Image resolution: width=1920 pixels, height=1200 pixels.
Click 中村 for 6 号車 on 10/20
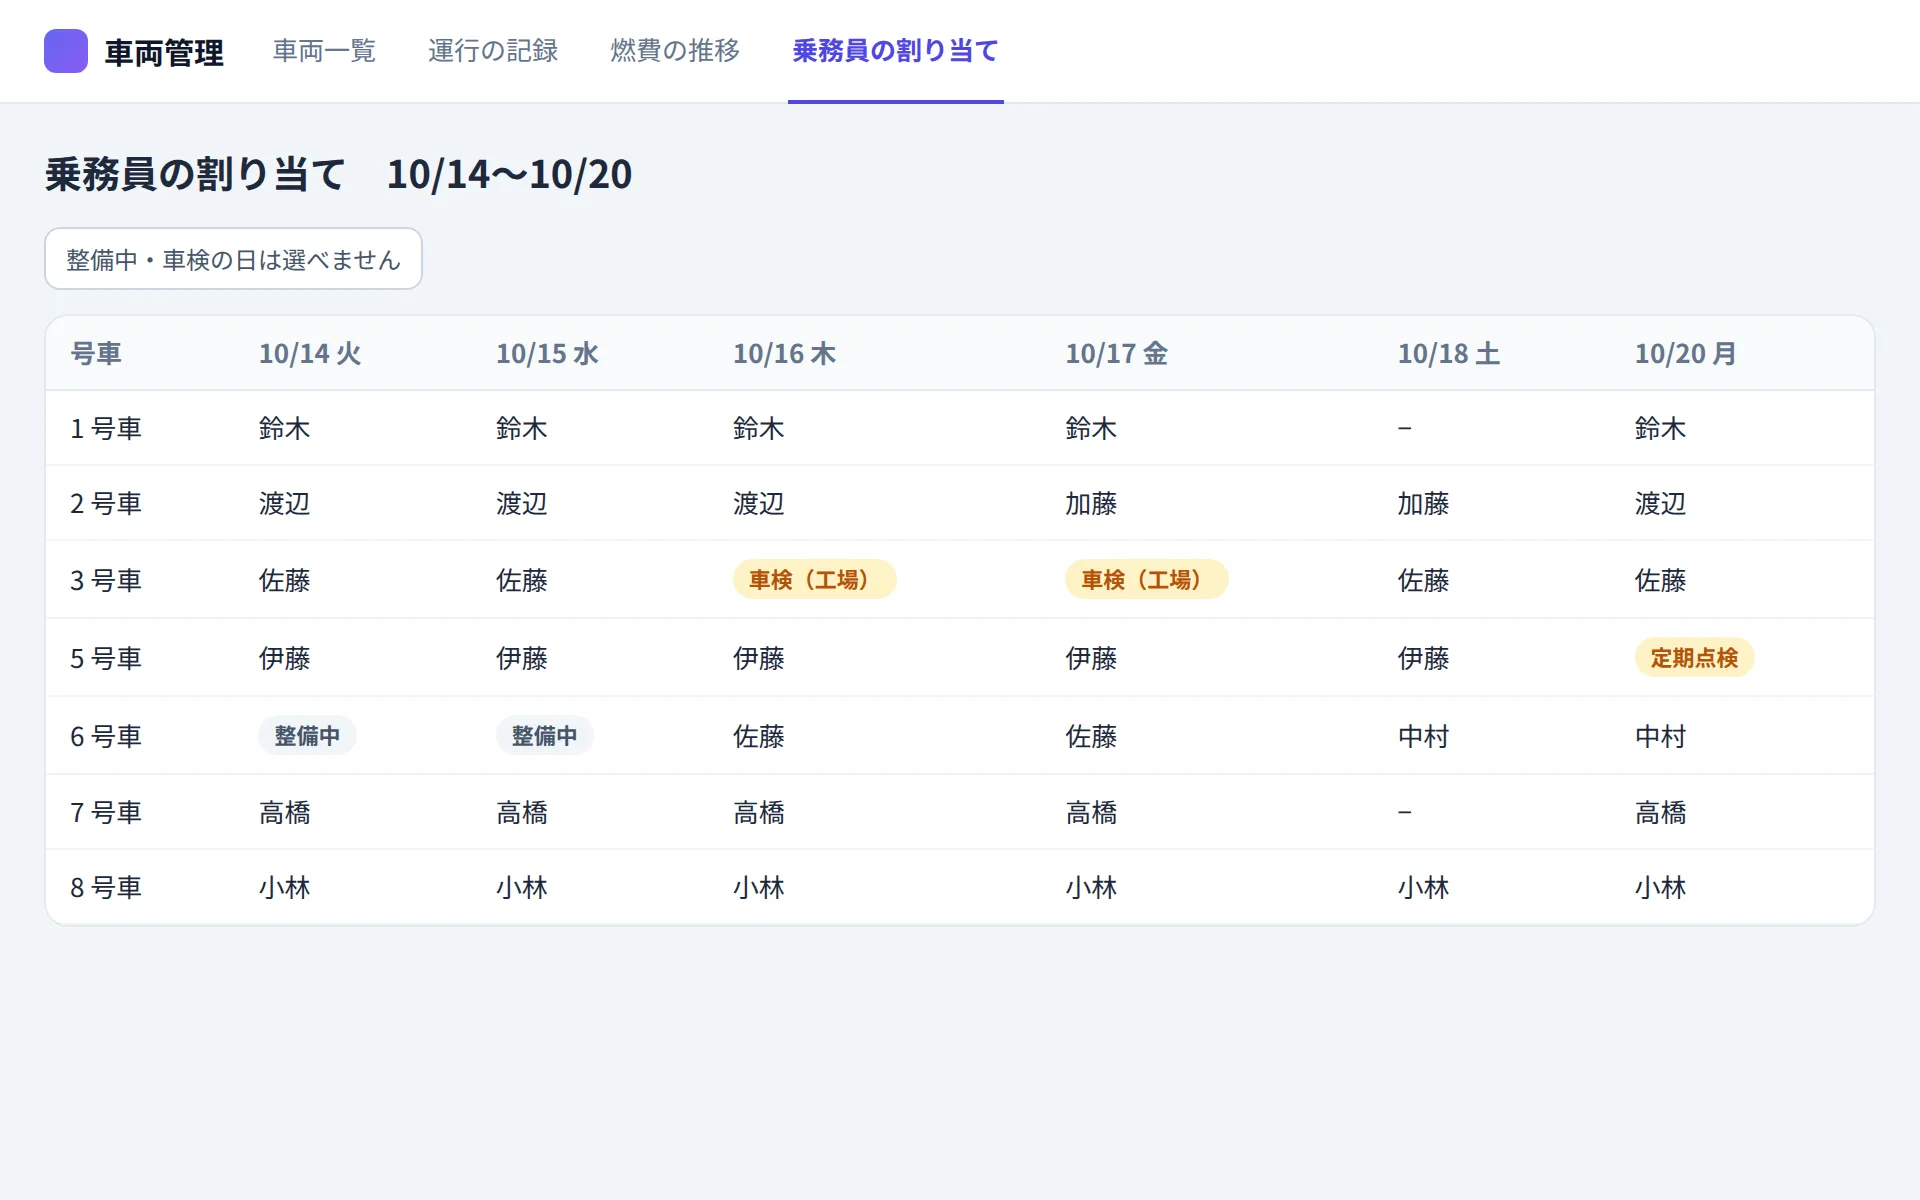(x=1660, y=737)
